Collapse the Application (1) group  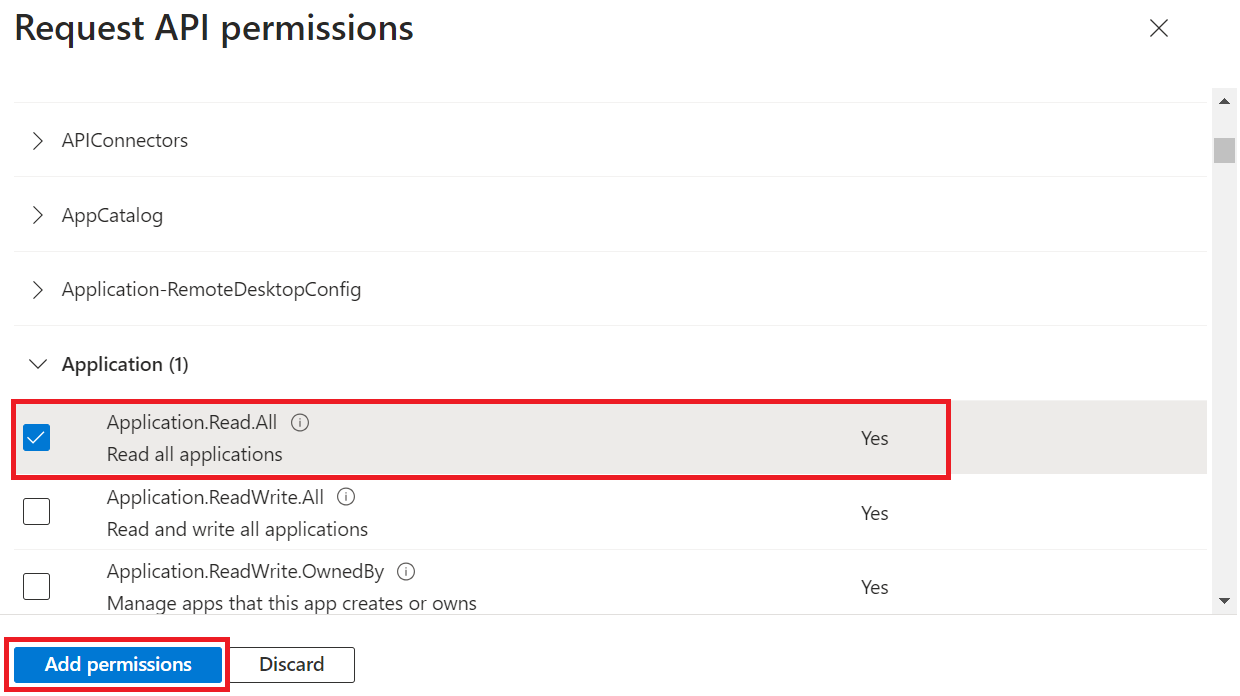[x=38, y=364]
